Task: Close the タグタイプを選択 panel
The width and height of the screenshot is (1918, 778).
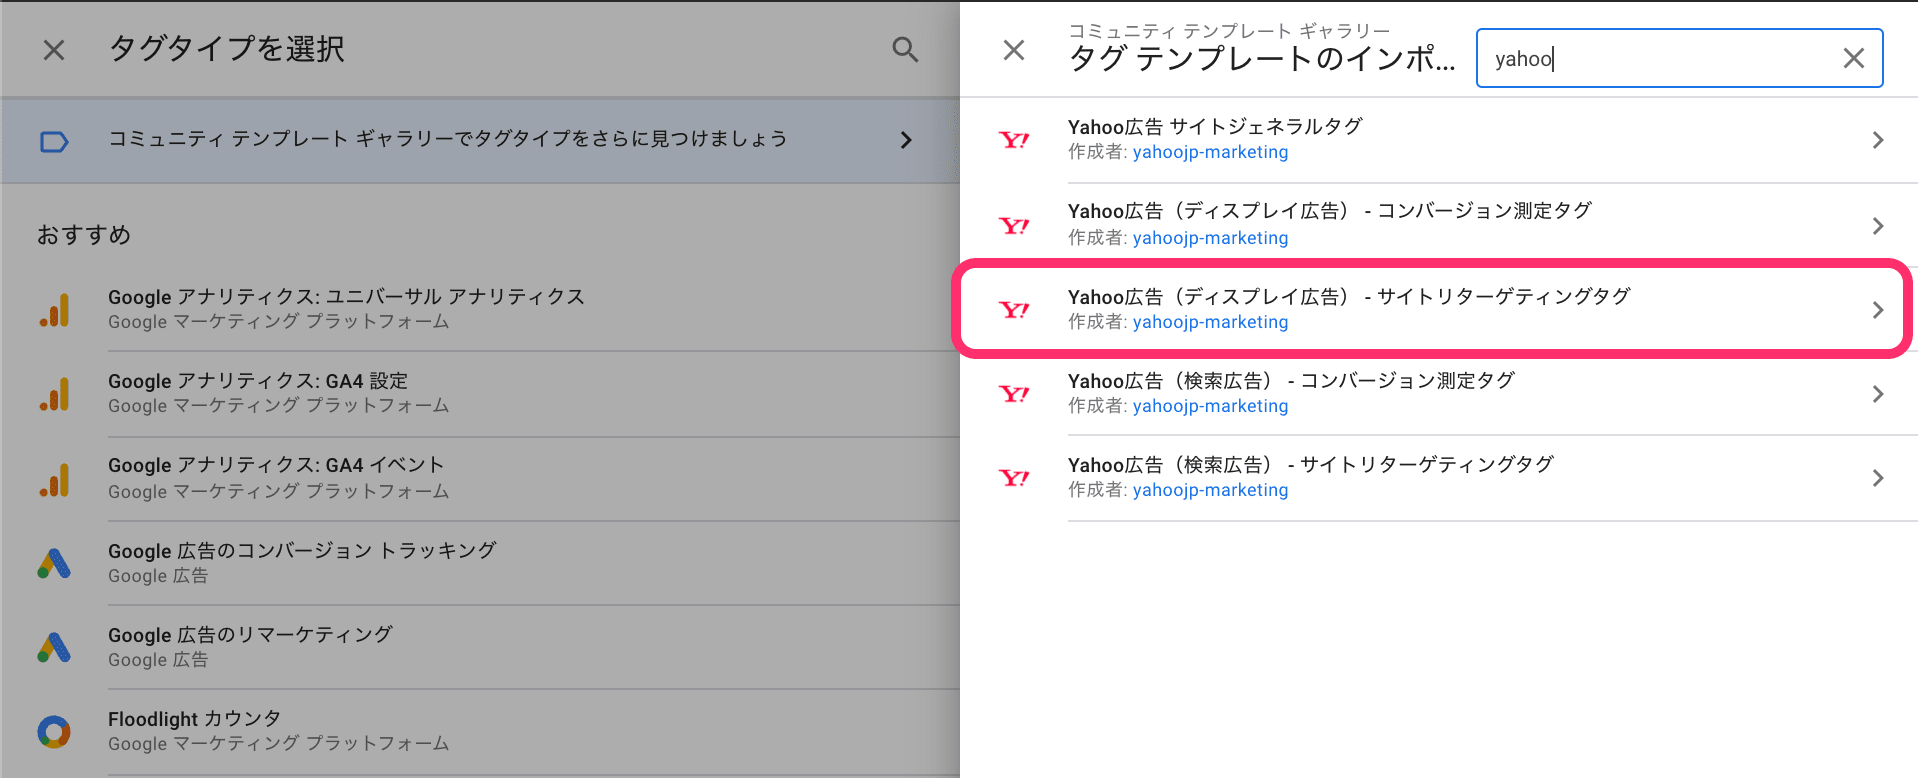Action: click(54, 50)
